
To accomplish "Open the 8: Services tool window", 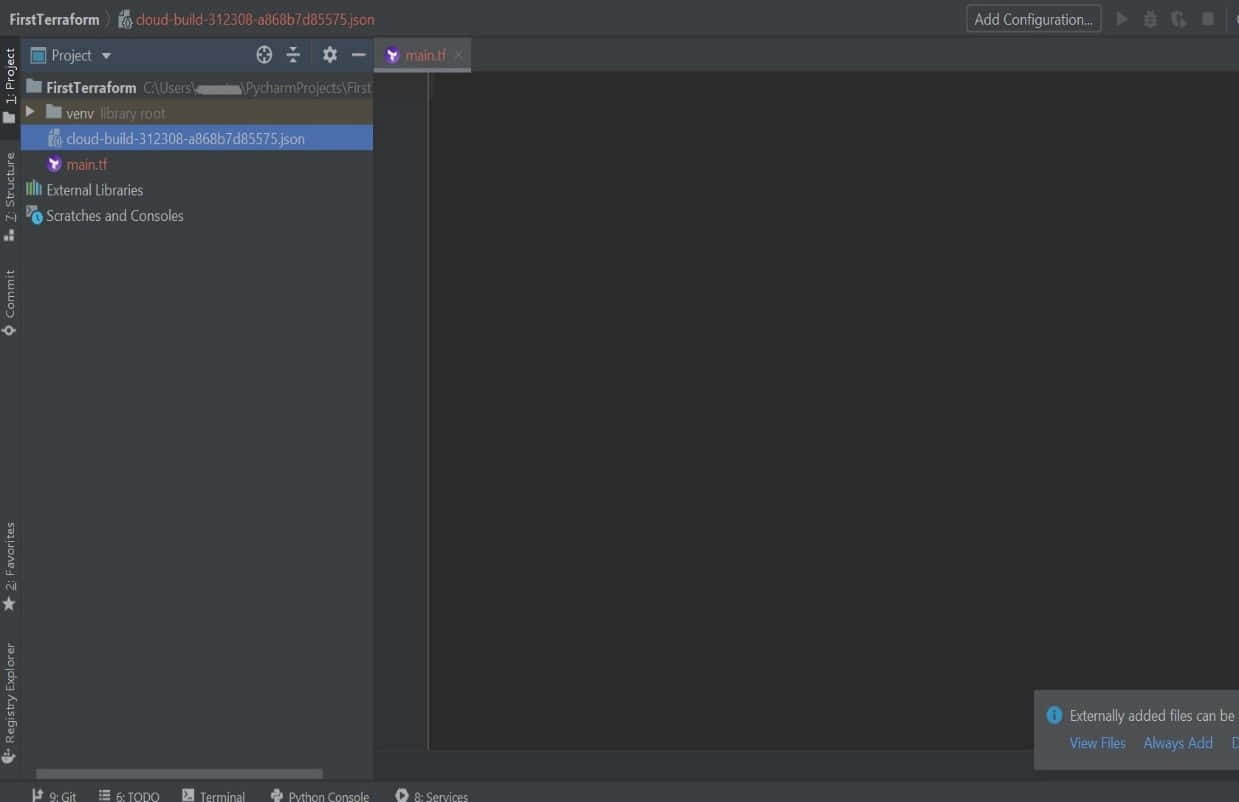I will coord(431,796).
